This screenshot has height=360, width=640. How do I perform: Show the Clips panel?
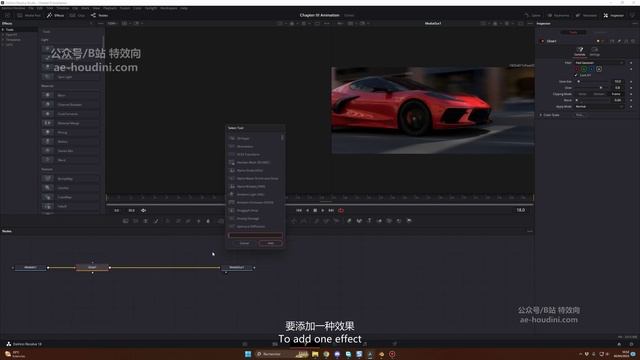(x=78, y=15)
